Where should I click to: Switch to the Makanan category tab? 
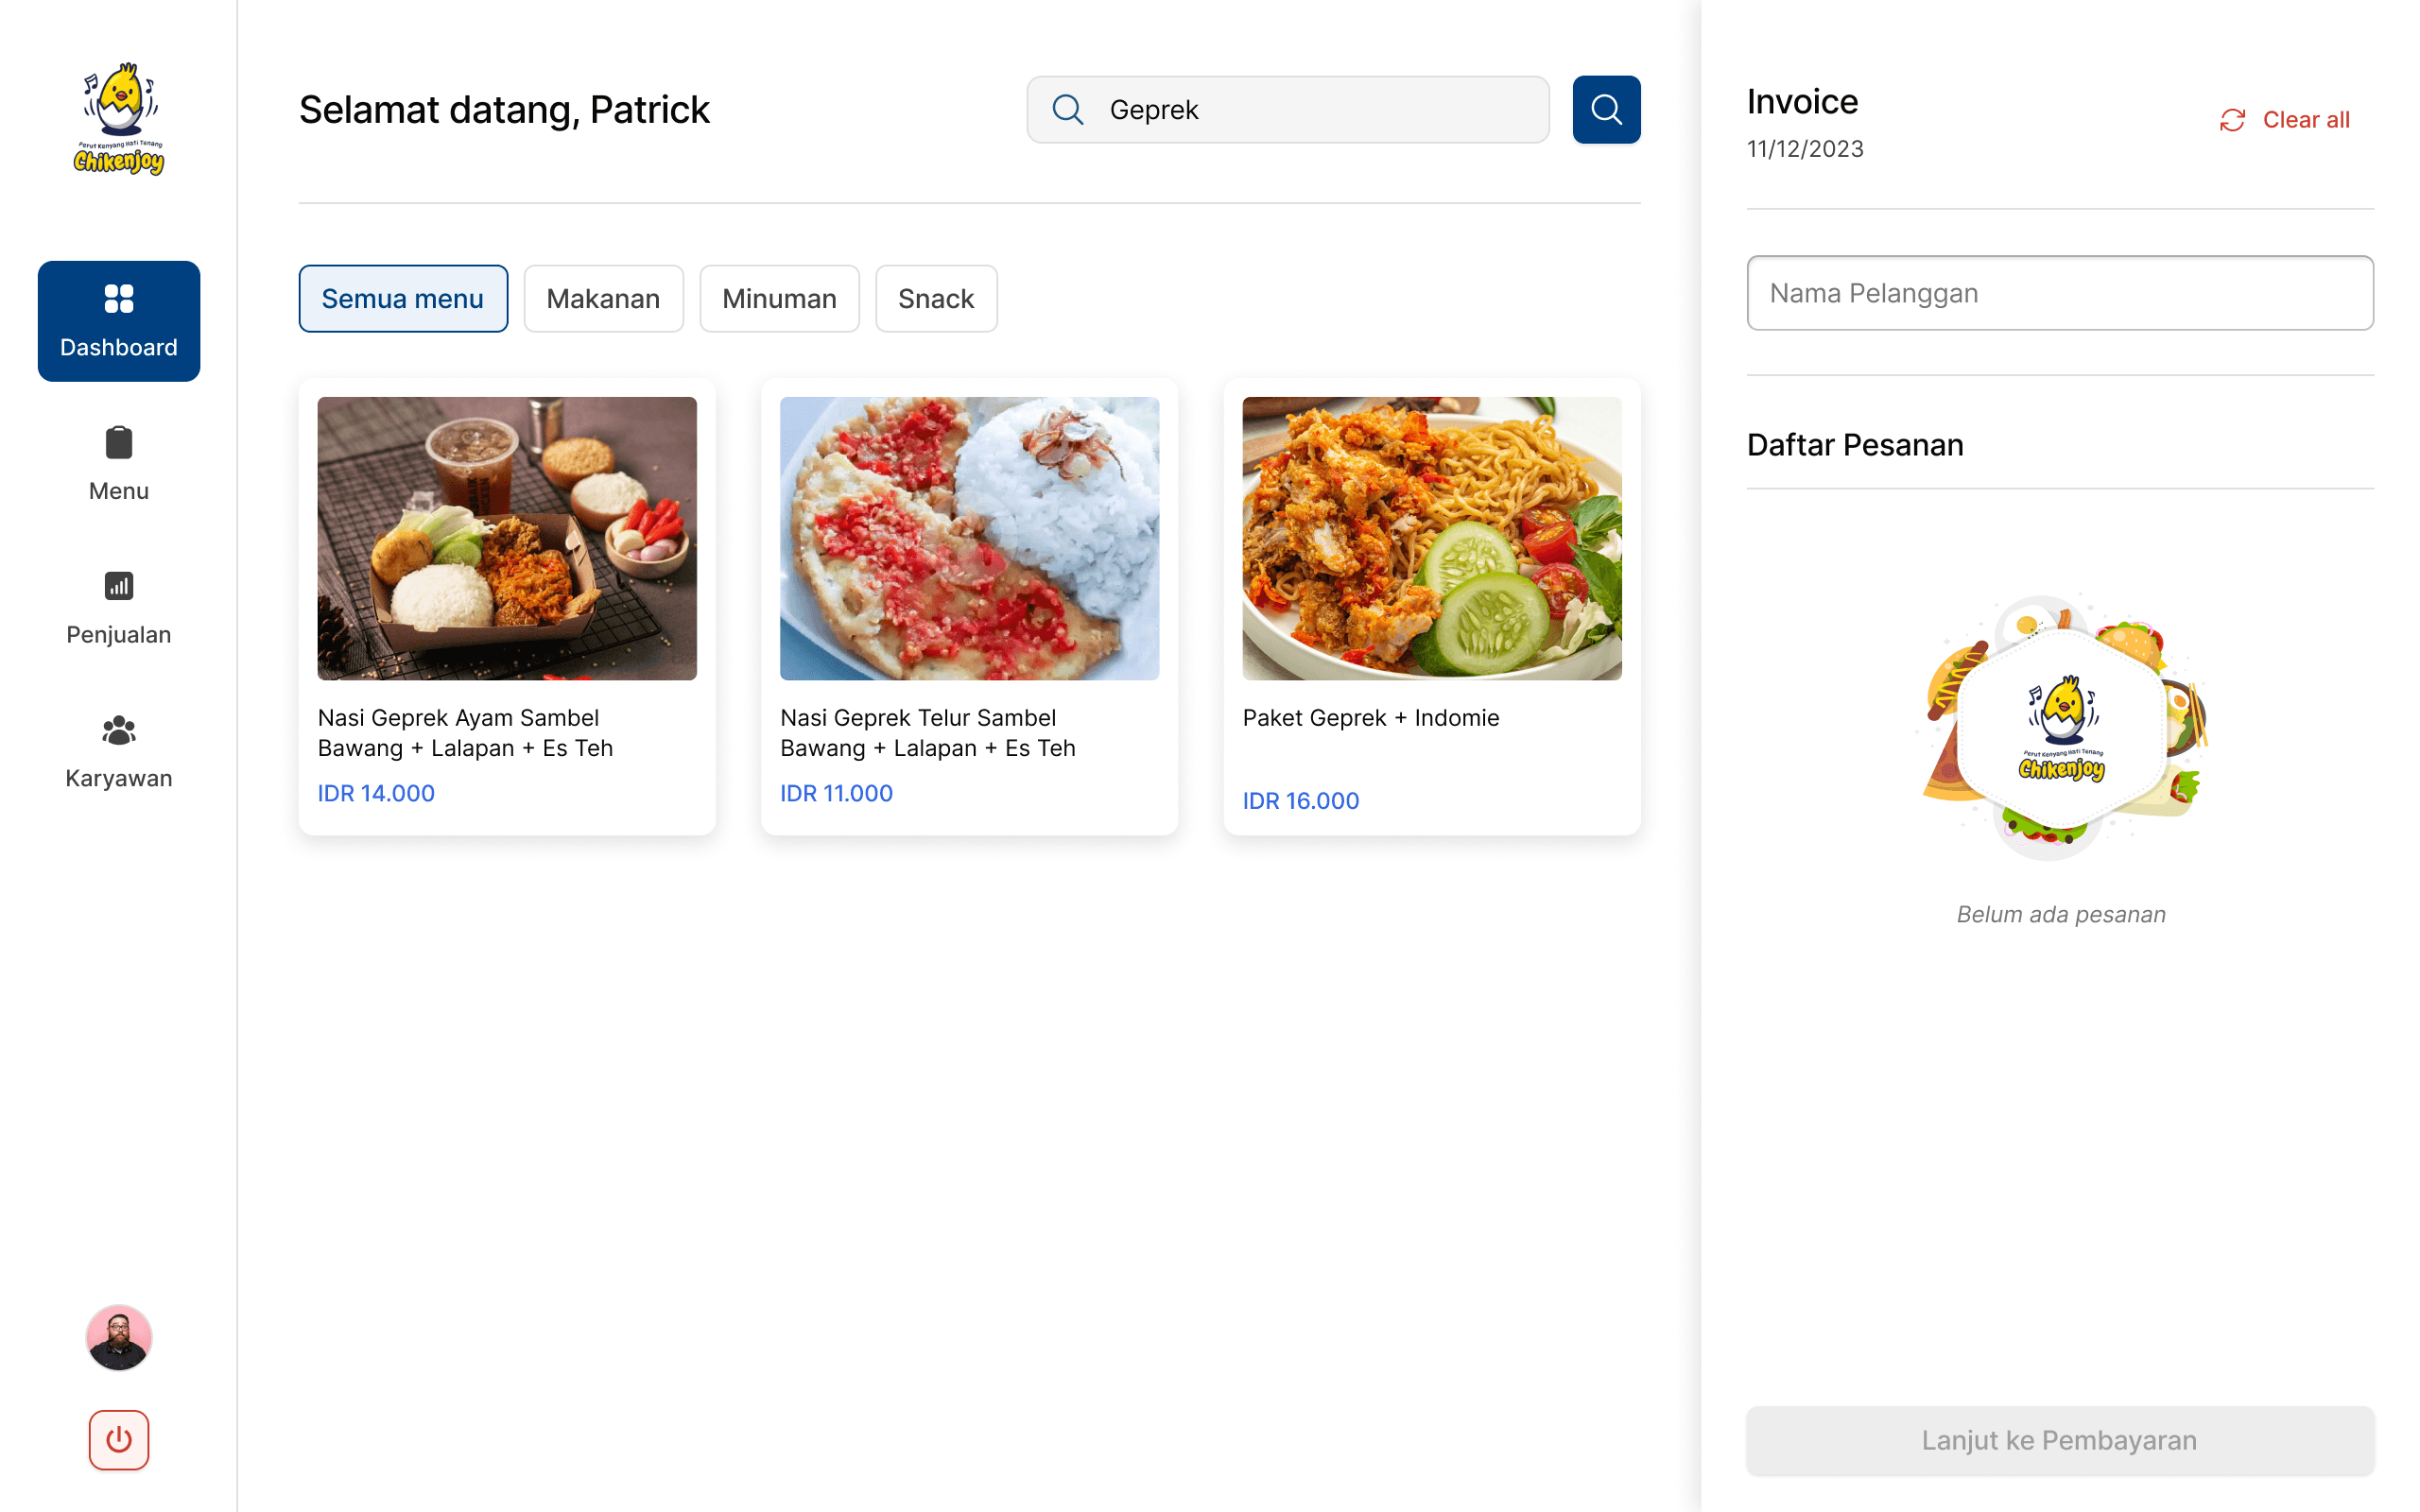603,299
